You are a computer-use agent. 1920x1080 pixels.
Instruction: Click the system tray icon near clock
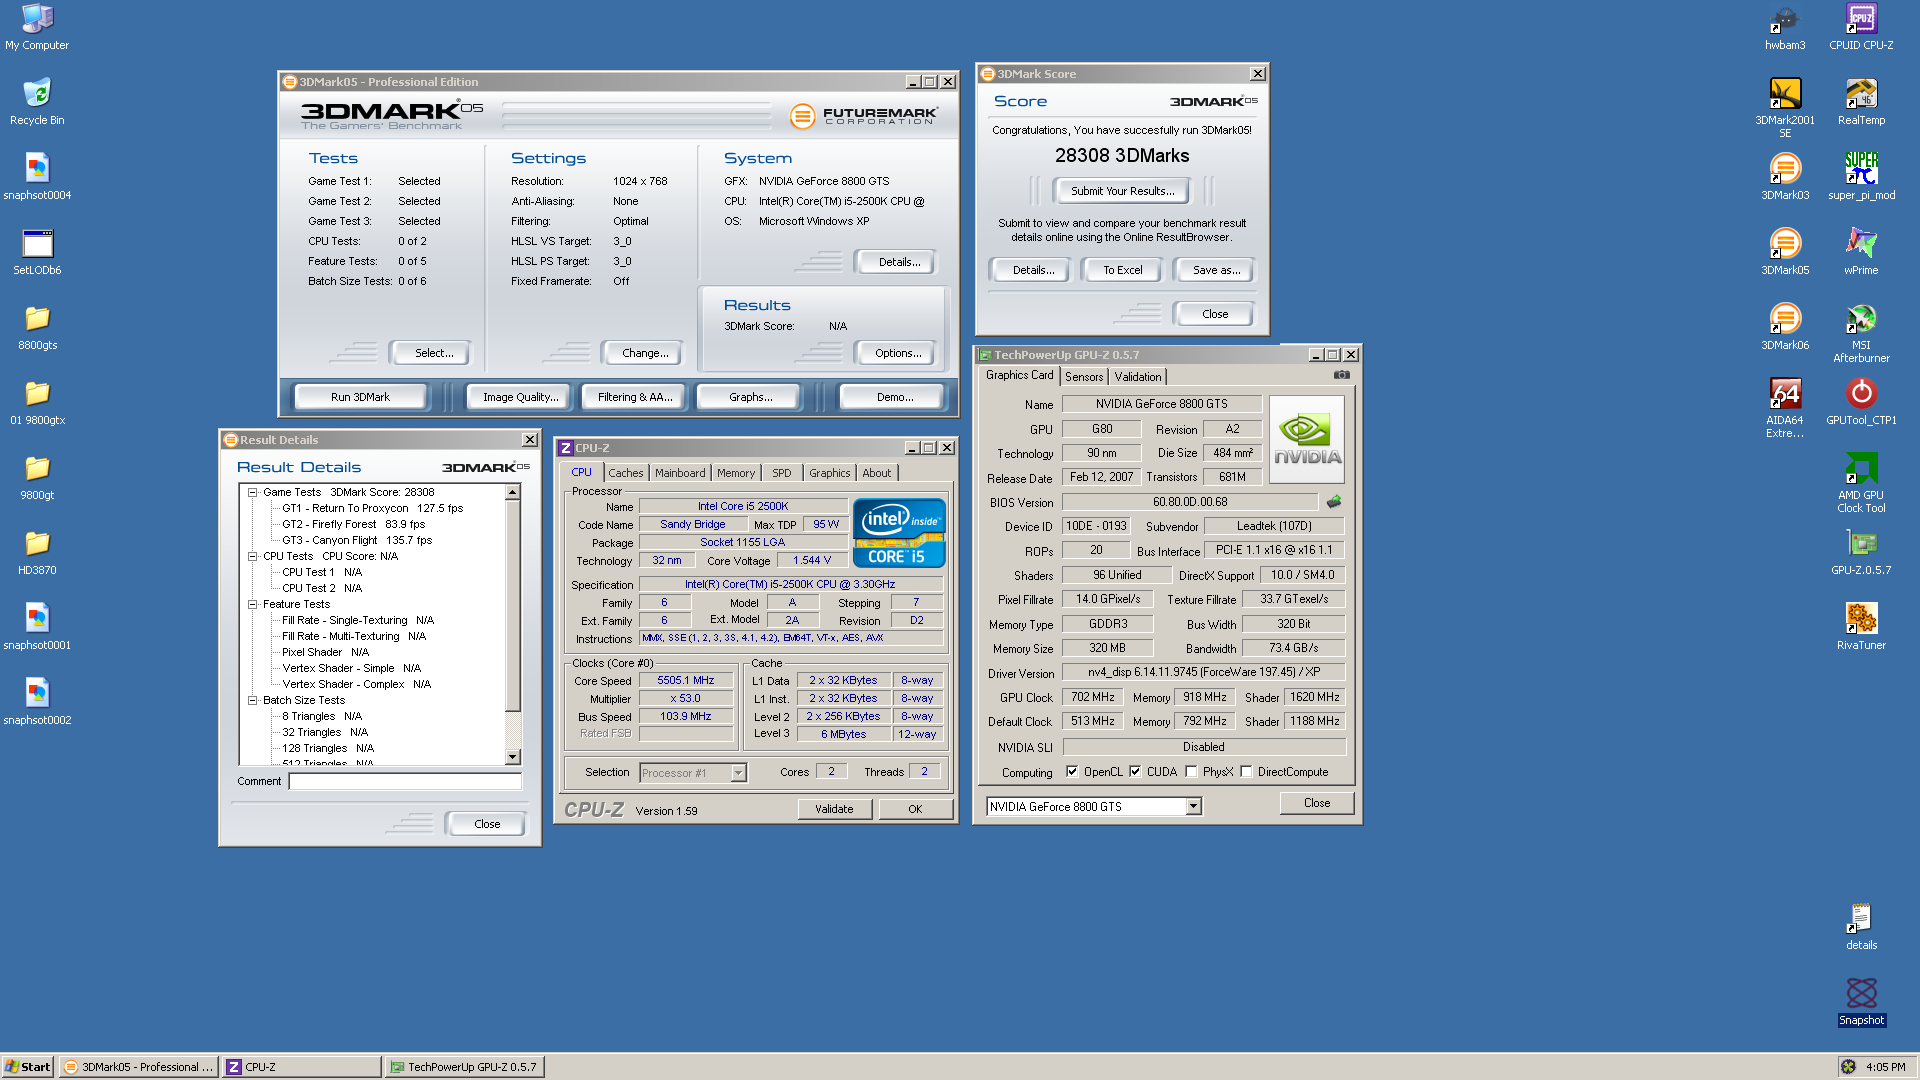[x=1848, y=1067]
